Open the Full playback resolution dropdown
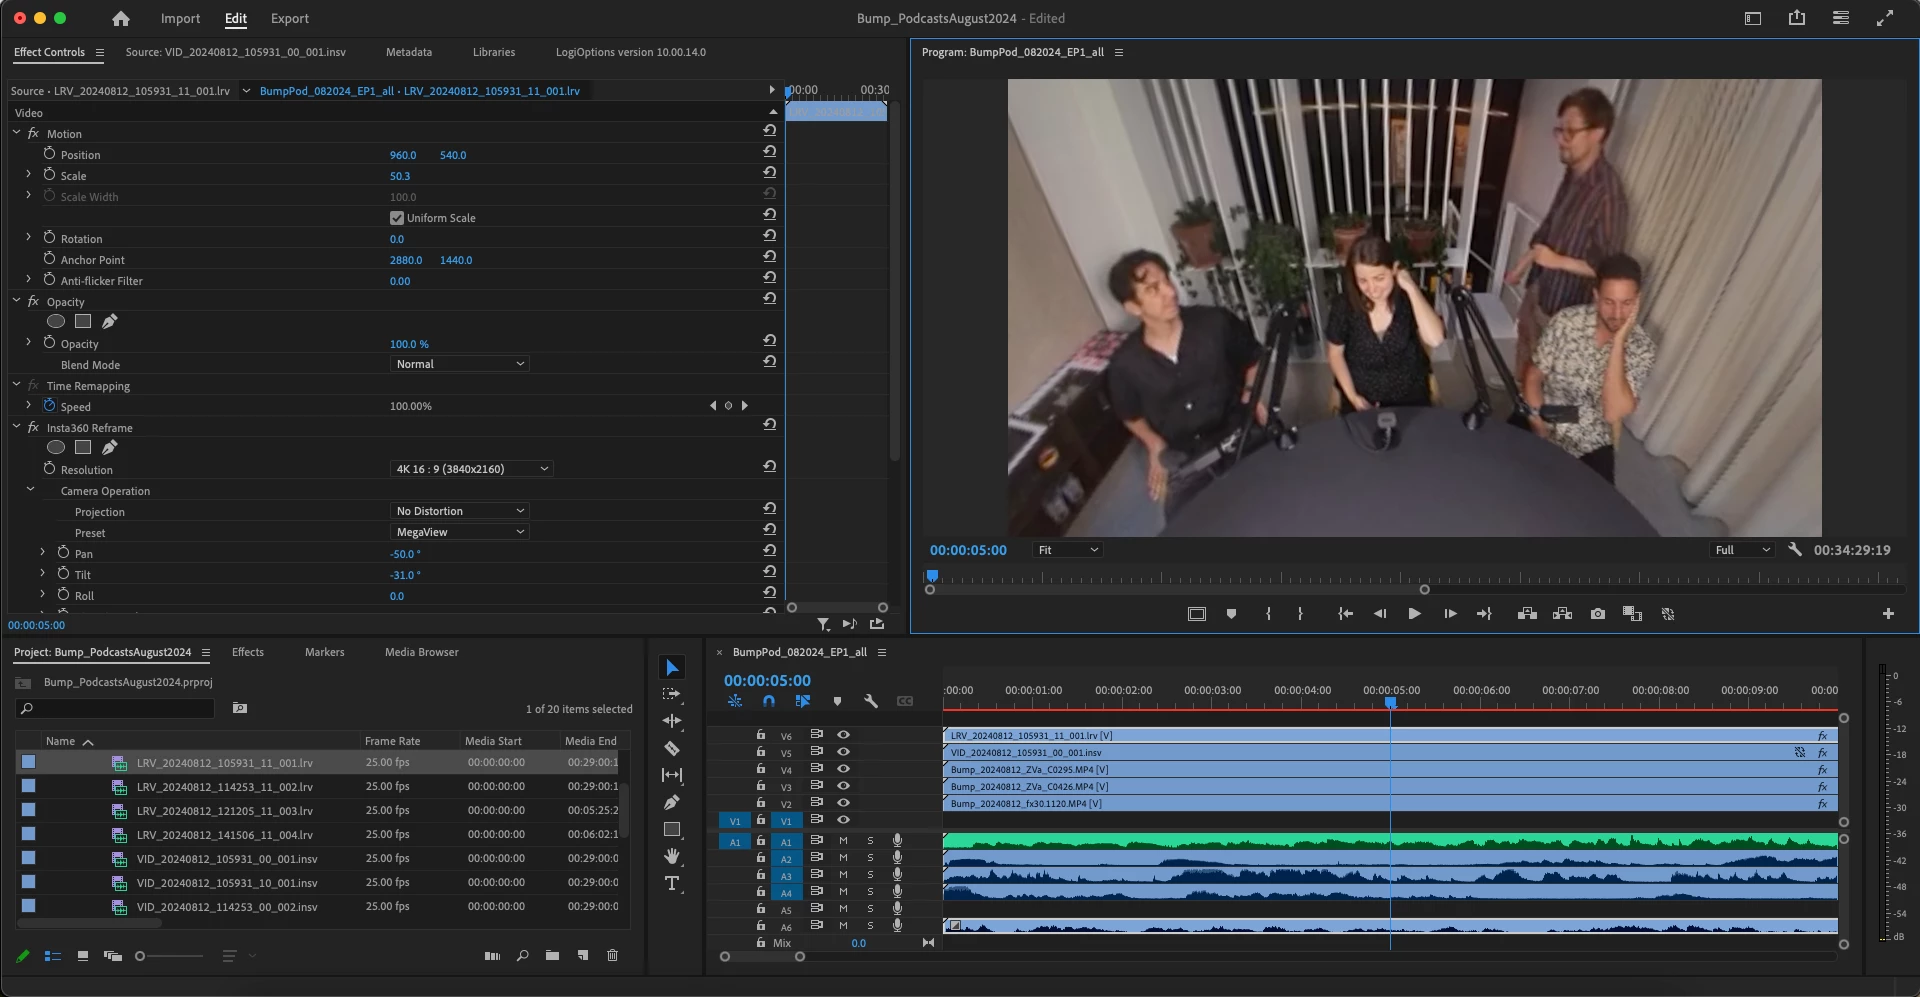This screenshot has height=997, width=1920. 1742,550
